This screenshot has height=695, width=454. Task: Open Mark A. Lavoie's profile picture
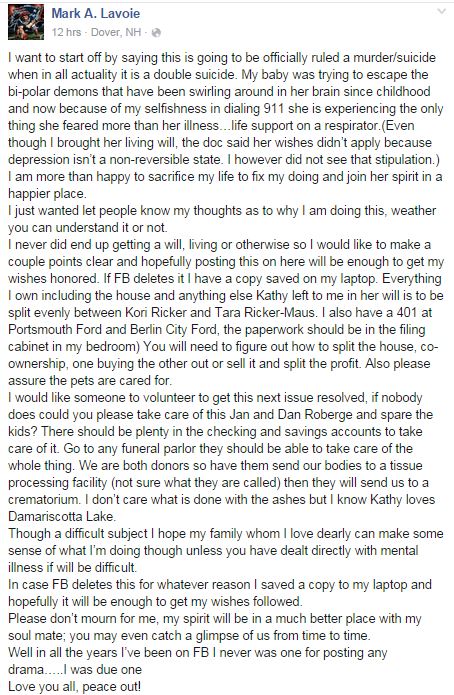click(26, 22)
